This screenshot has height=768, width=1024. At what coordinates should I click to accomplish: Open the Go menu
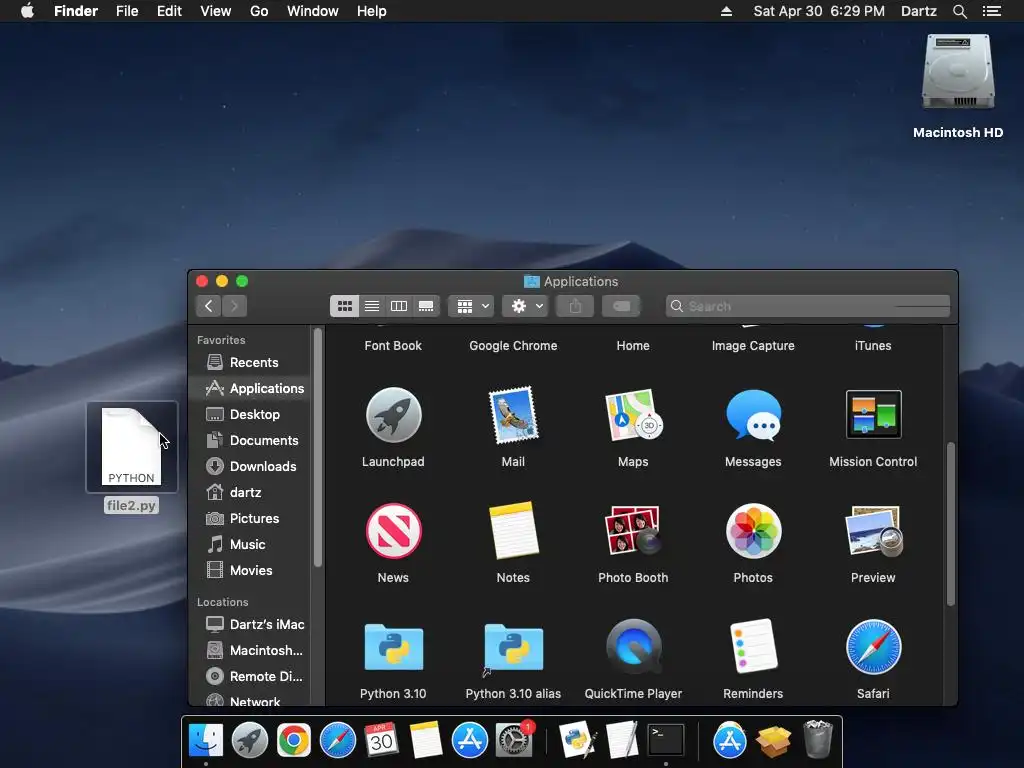click(x=259, y=11)
